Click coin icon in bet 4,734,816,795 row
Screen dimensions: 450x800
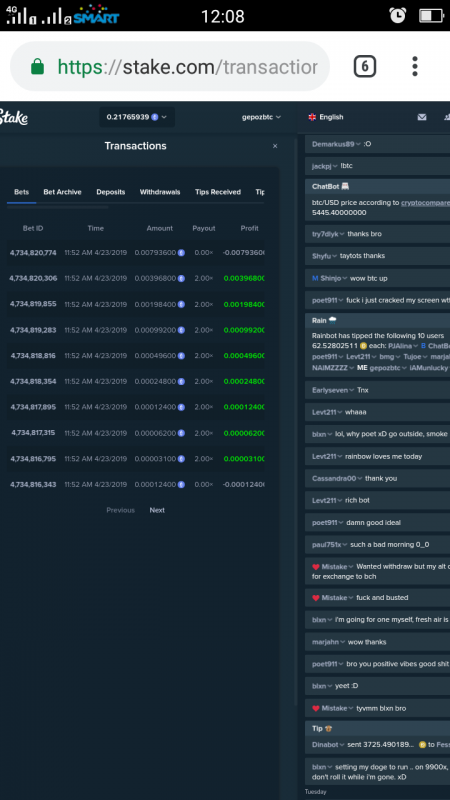point(181,459)
